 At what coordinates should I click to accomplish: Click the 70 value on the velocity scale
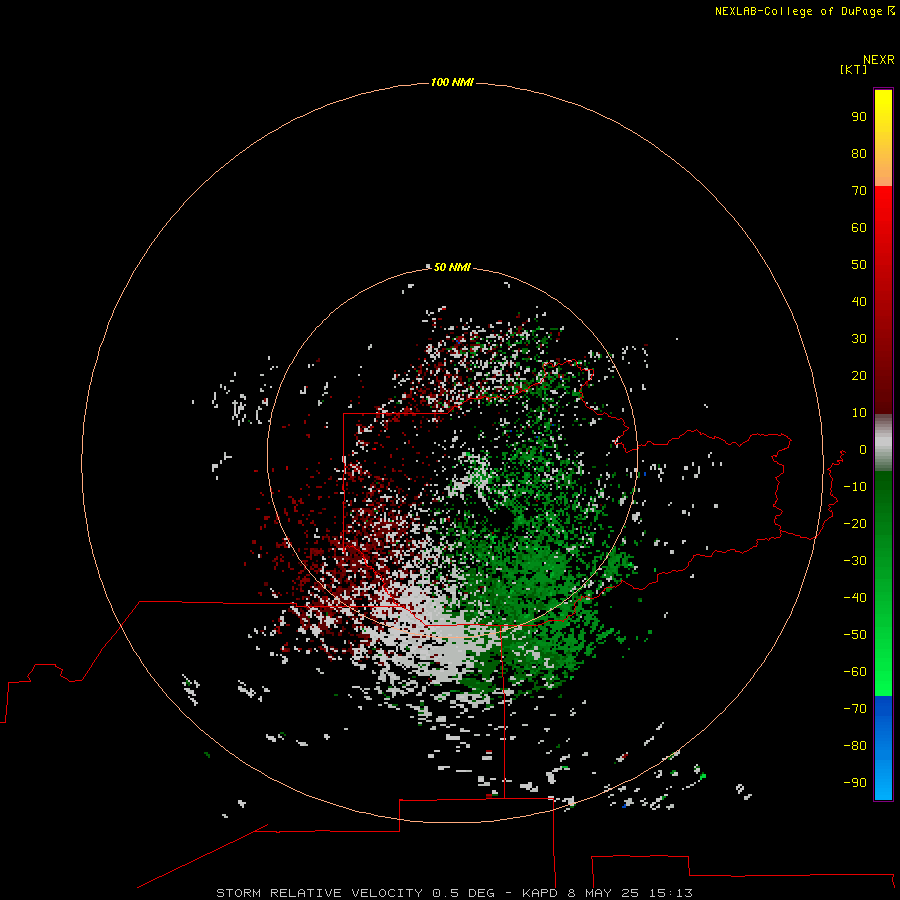click(859, 191)
